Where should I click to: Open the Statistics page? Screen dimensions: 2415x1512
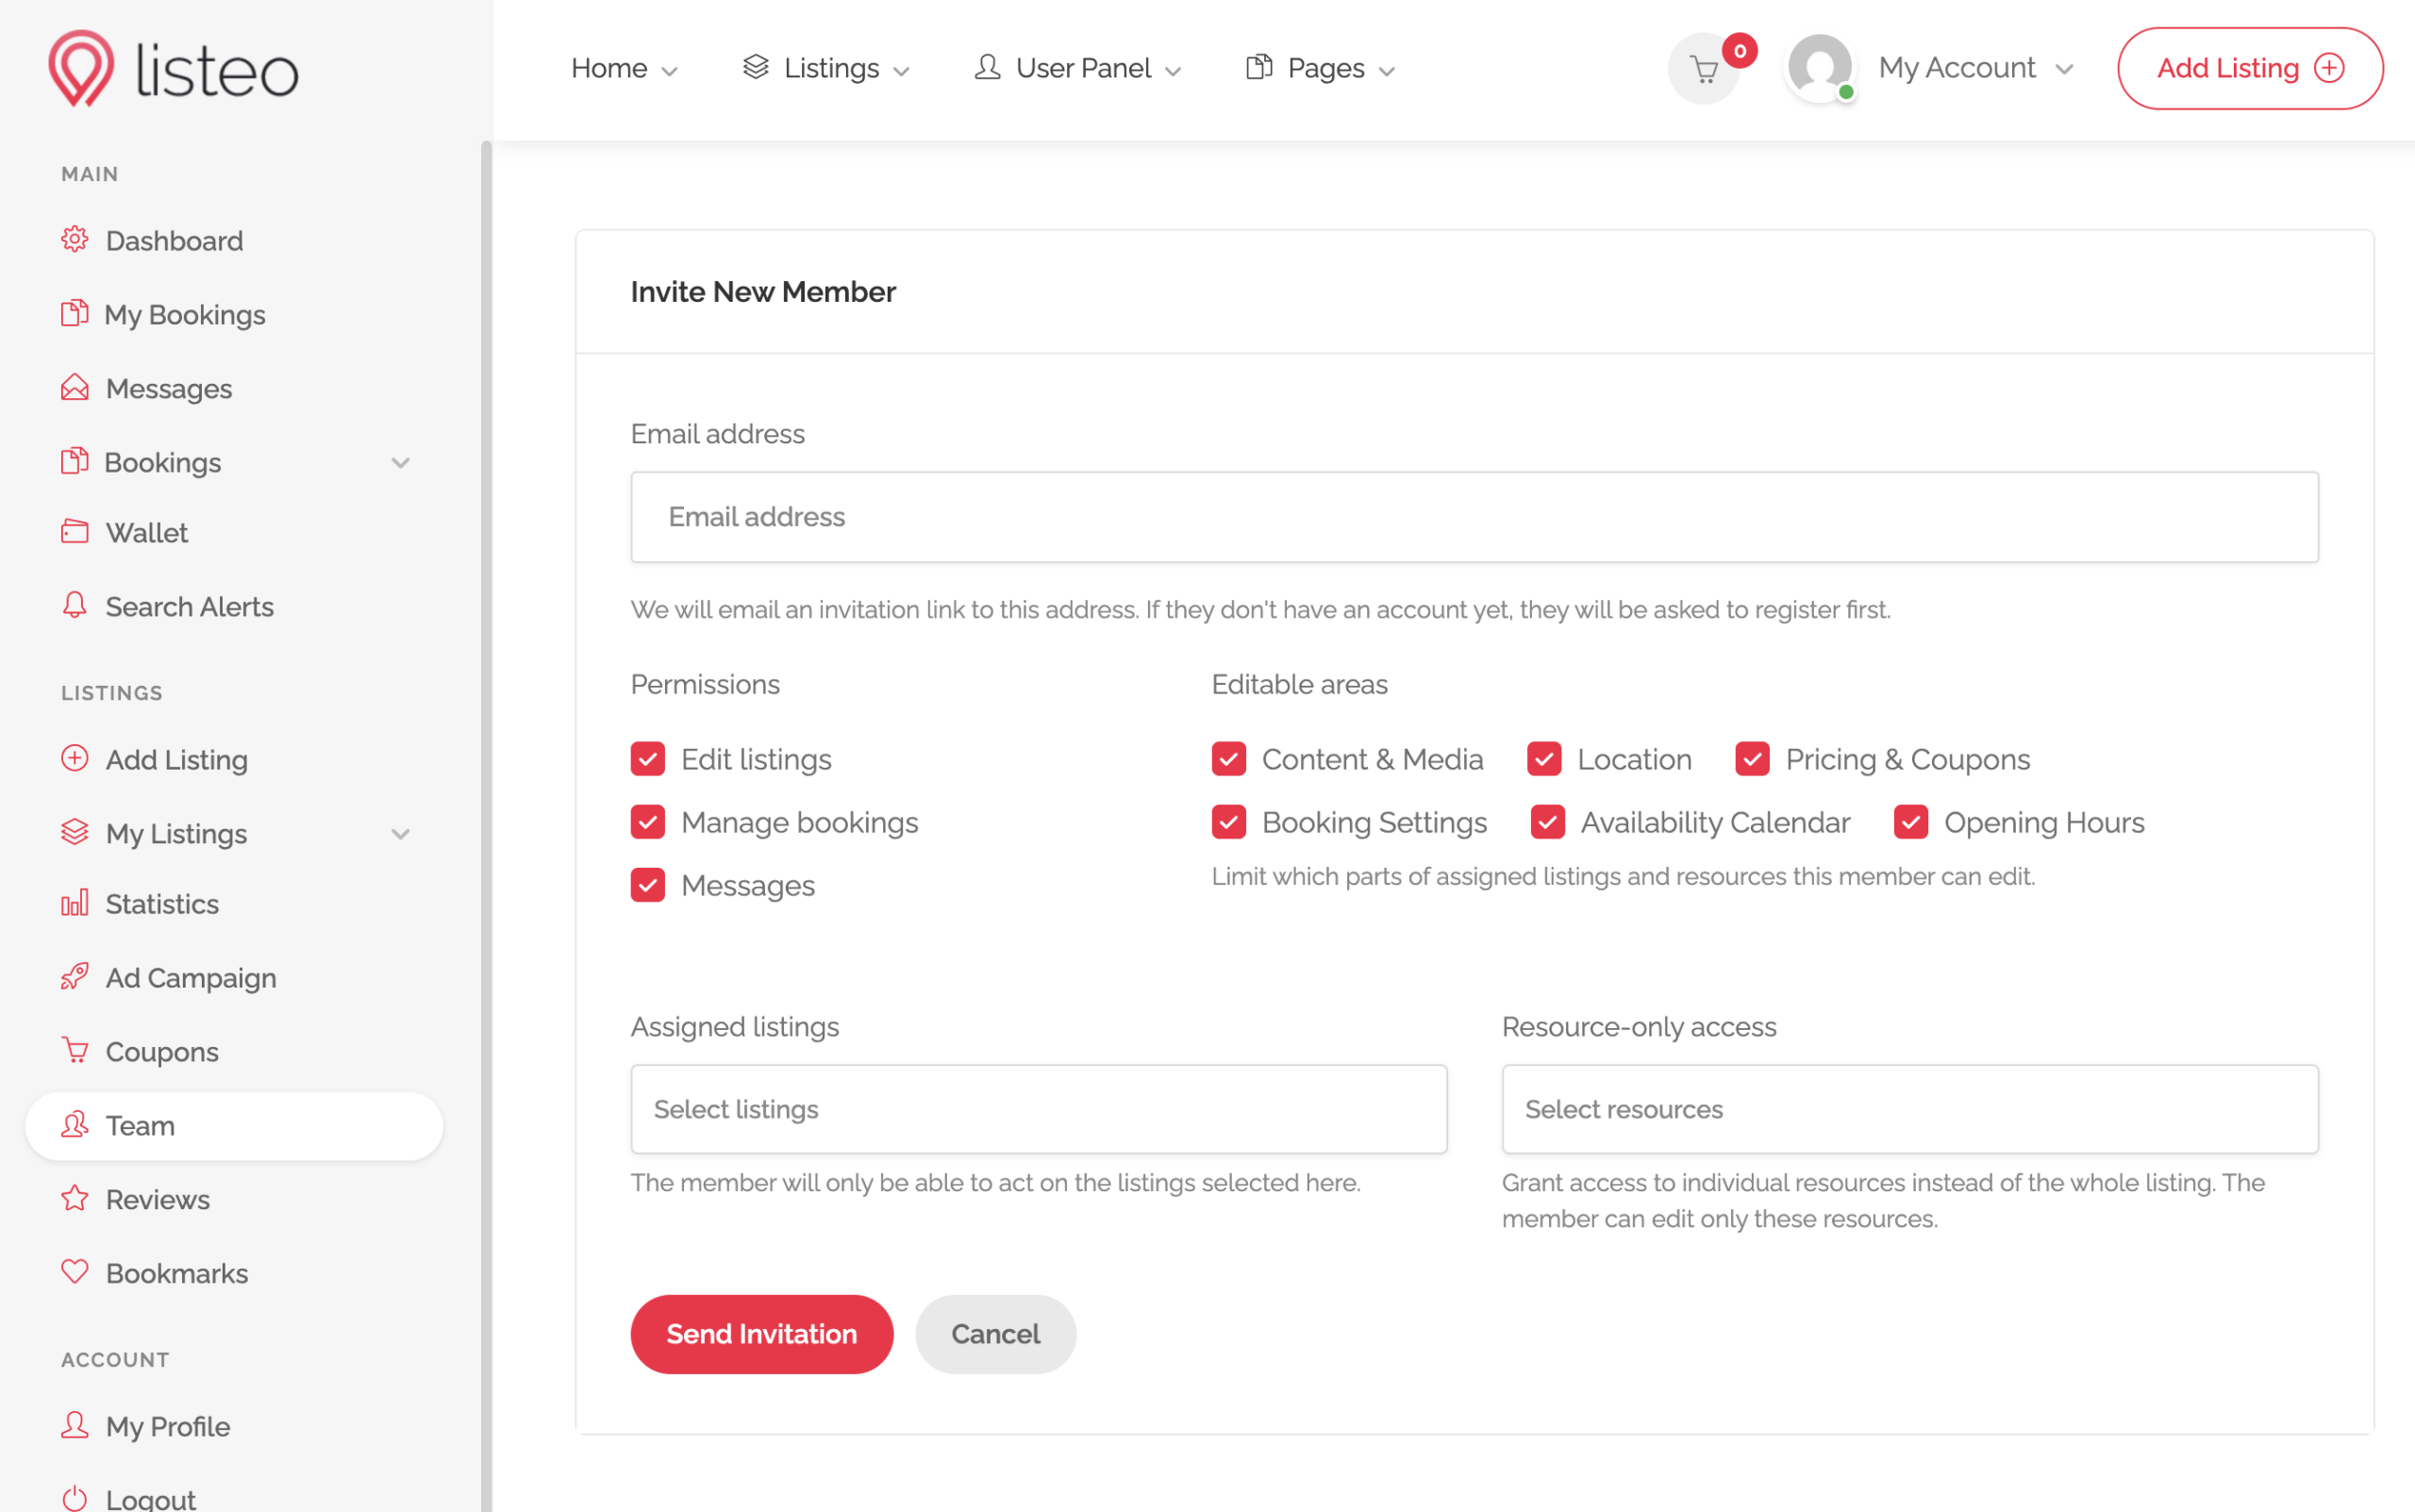tap(234, 904)
